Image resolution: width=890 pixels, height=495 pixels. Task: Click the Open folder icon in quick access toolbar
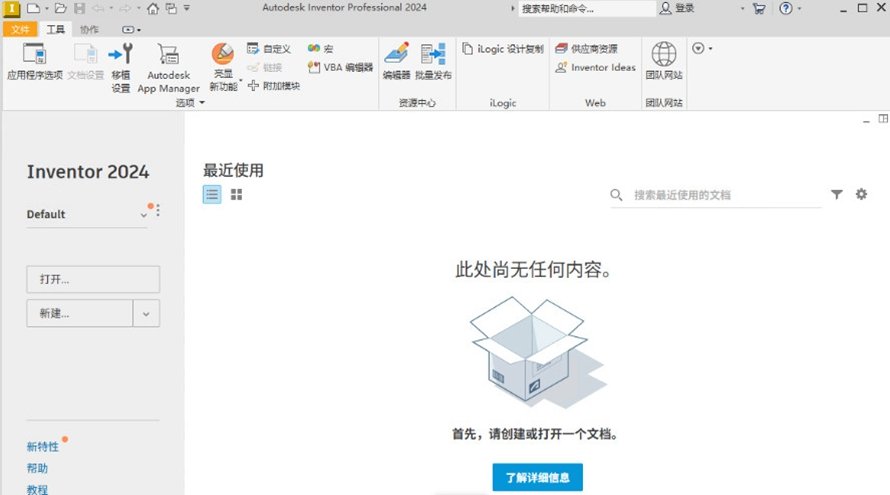(x=61, y=9)
